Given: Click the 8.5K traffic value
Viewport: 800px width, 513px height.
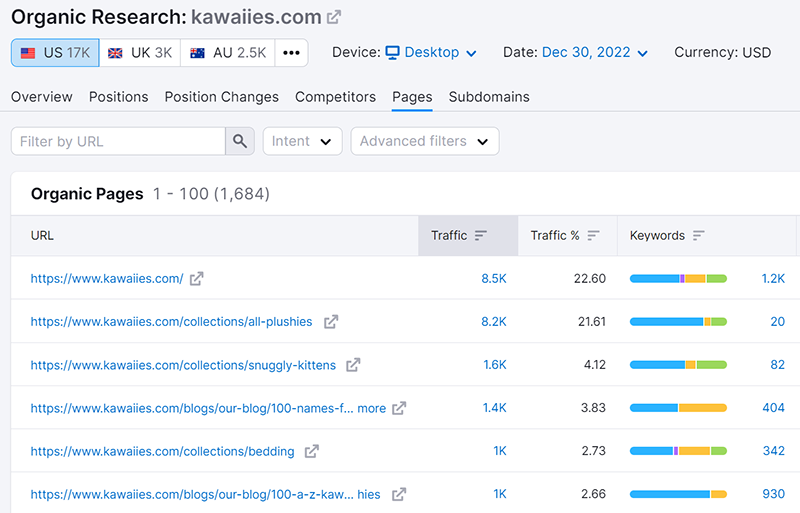Looking at the screenshot, I should click(494, 279).
